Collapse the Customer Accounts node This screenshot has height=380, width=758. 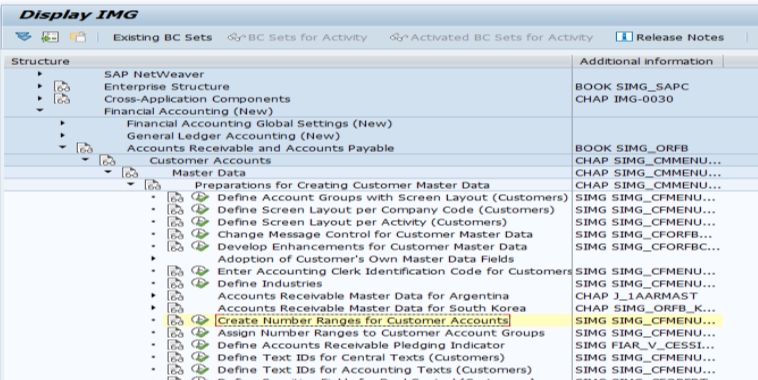click(x=85, y=160)
